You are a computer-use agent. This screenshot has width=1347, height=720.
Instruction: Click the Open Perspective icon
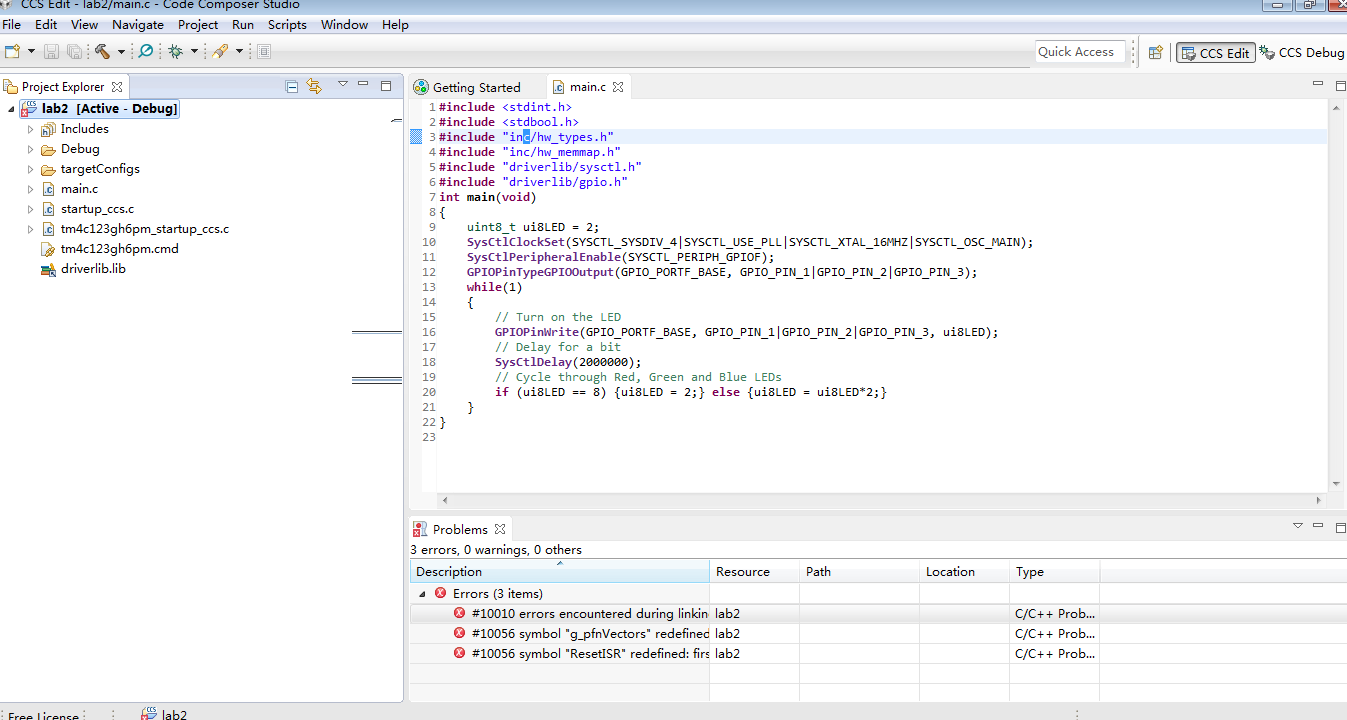1155,52
